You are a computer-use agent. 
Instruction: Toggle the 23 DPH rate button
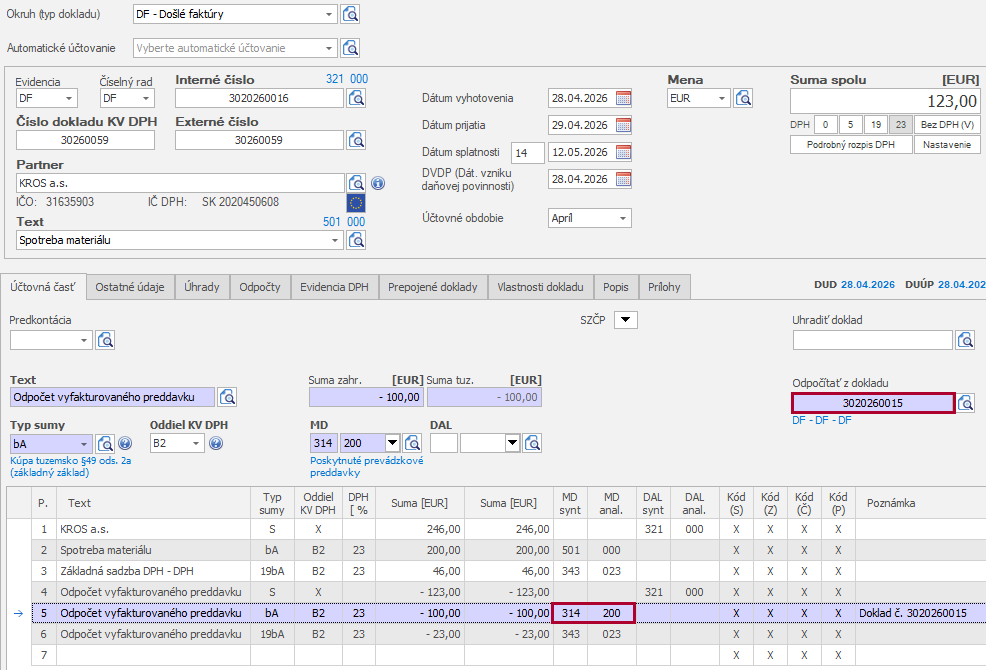coord(900,125)
